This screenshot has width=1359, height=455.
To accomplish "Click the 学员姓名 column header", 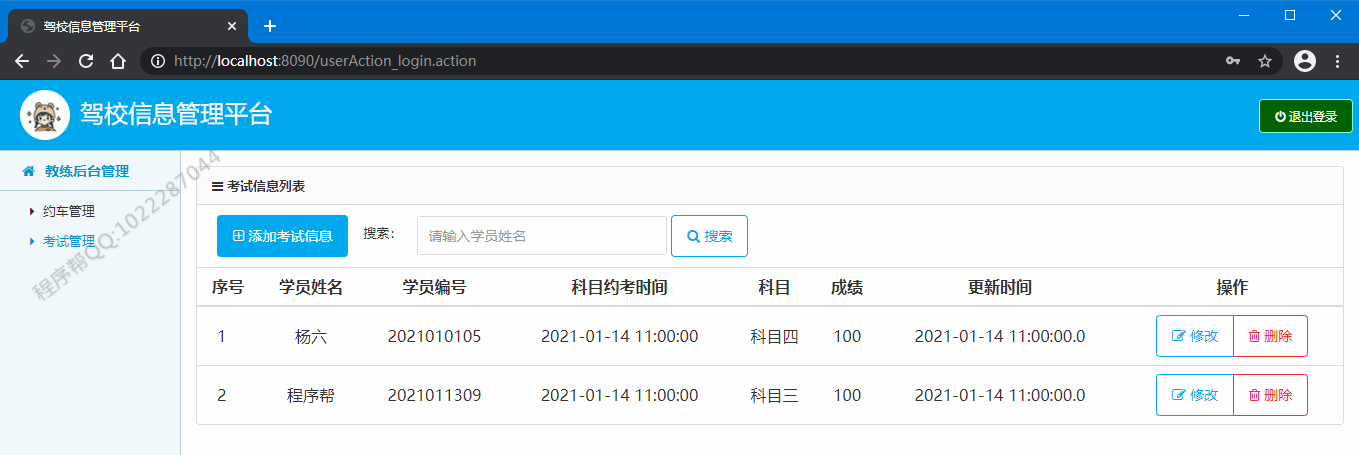I will (311, 288).
